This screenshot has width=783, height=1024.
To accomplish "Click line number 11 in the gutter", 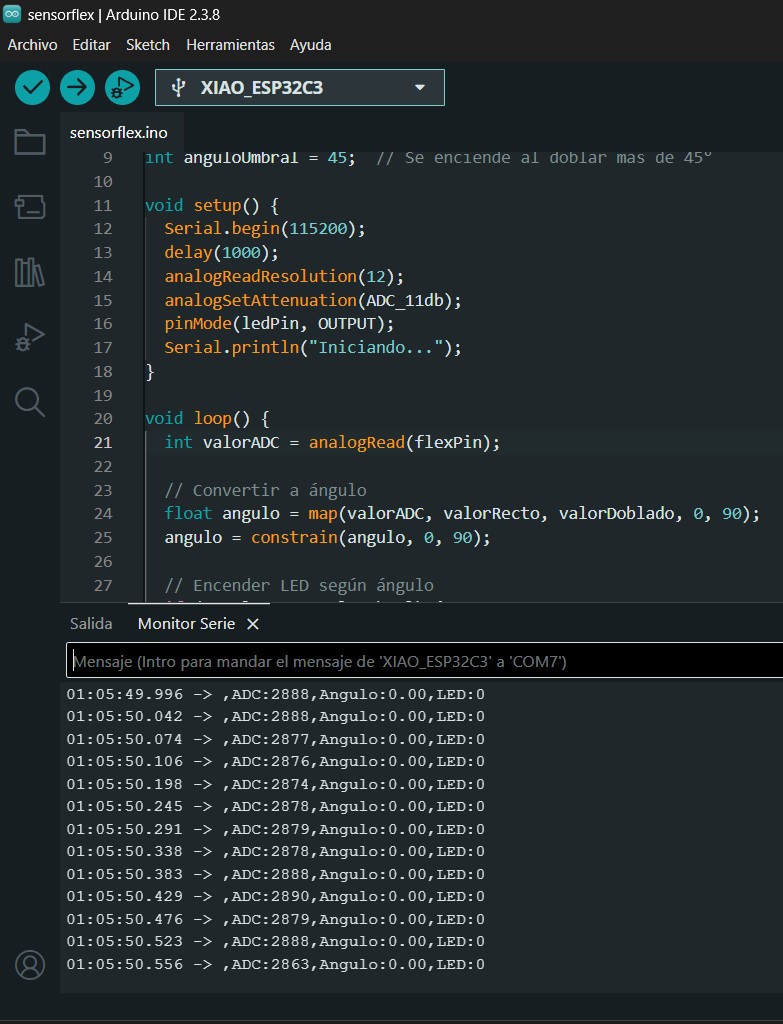I will (x=103, y=206).
